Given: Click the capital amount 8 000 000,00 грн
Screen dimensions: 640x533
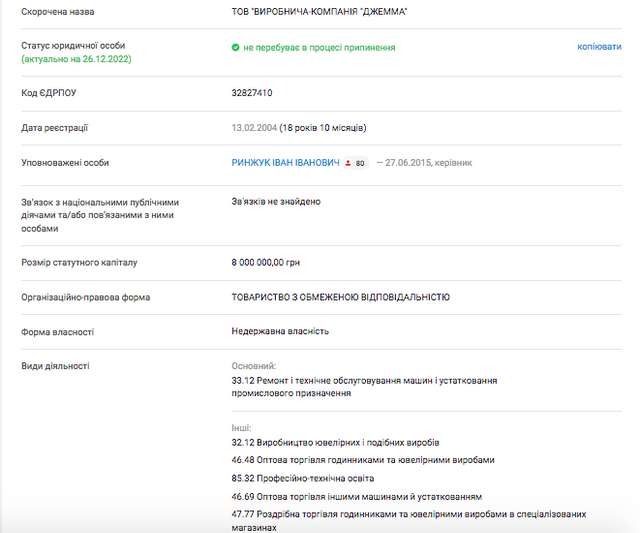Looking at the screenshot, I should click(266, 262).
